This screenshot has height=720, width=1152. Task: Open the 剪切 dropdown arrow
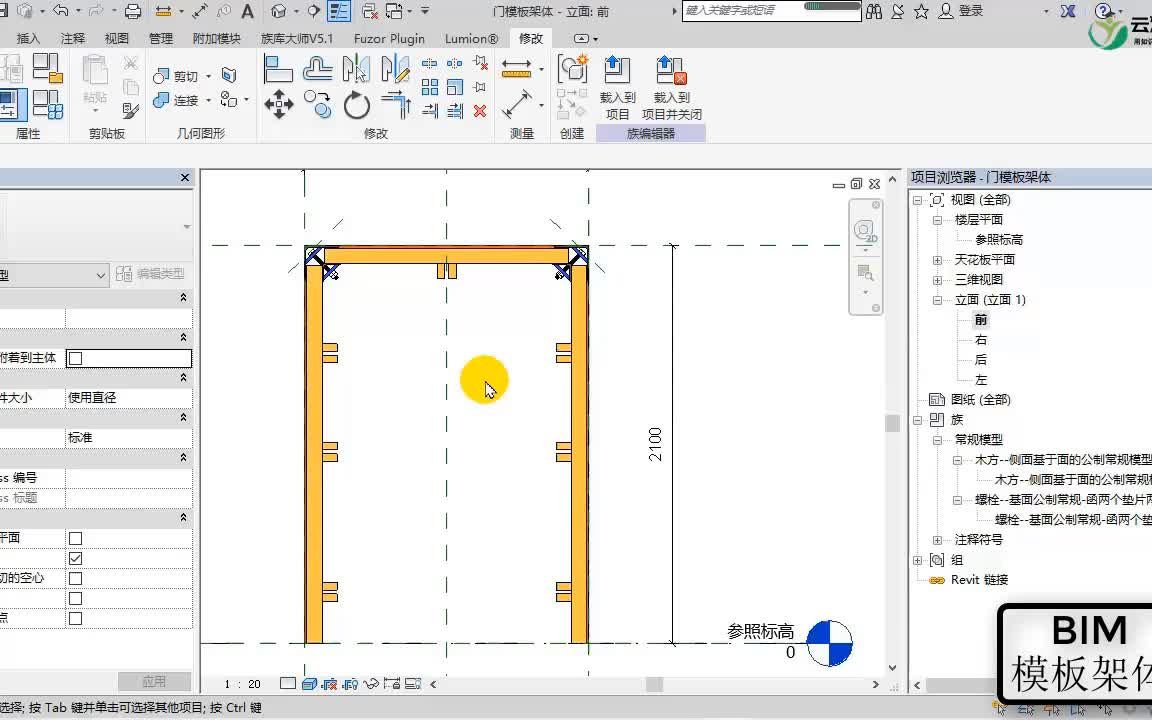click(x=209, y=76)
